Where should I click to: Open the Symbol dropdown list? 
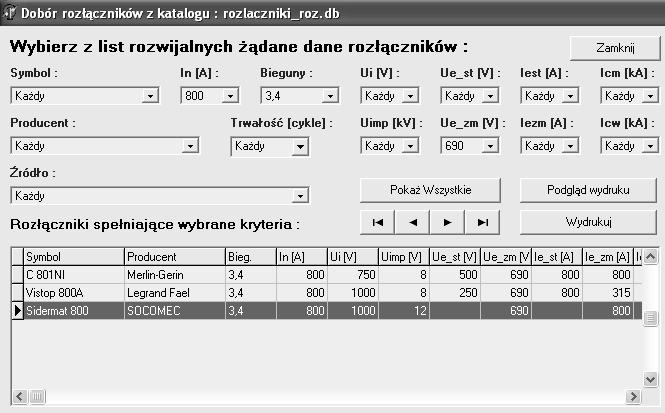point(150,96)
